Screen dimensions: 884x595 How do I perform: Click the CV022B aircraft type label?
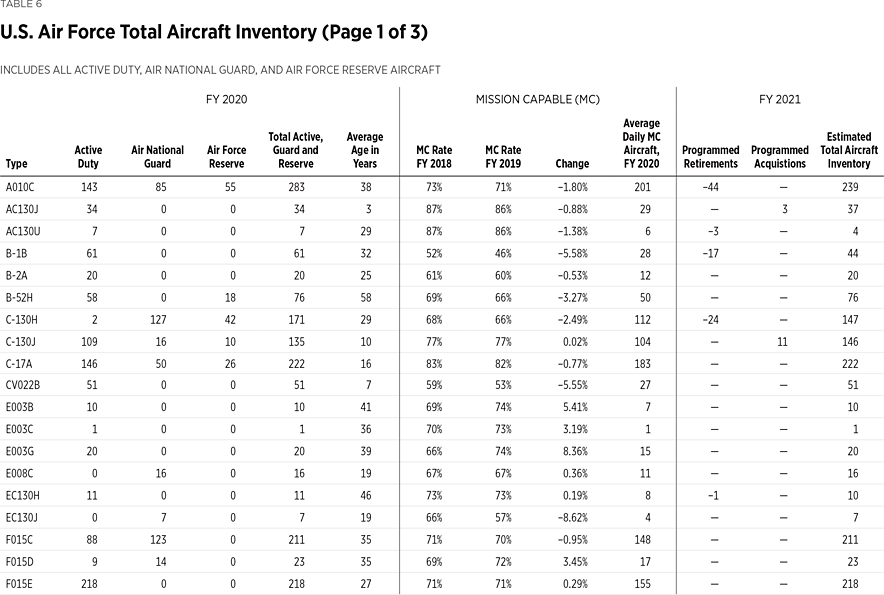(22, 386)
